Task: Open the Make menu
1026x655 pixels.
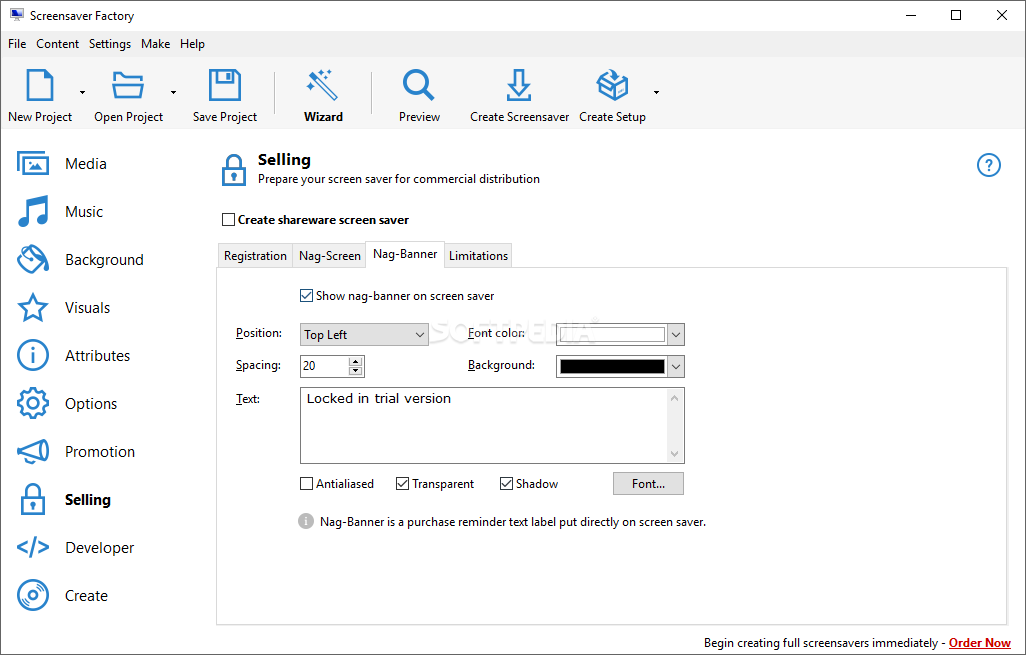Action: pos(156,44)
